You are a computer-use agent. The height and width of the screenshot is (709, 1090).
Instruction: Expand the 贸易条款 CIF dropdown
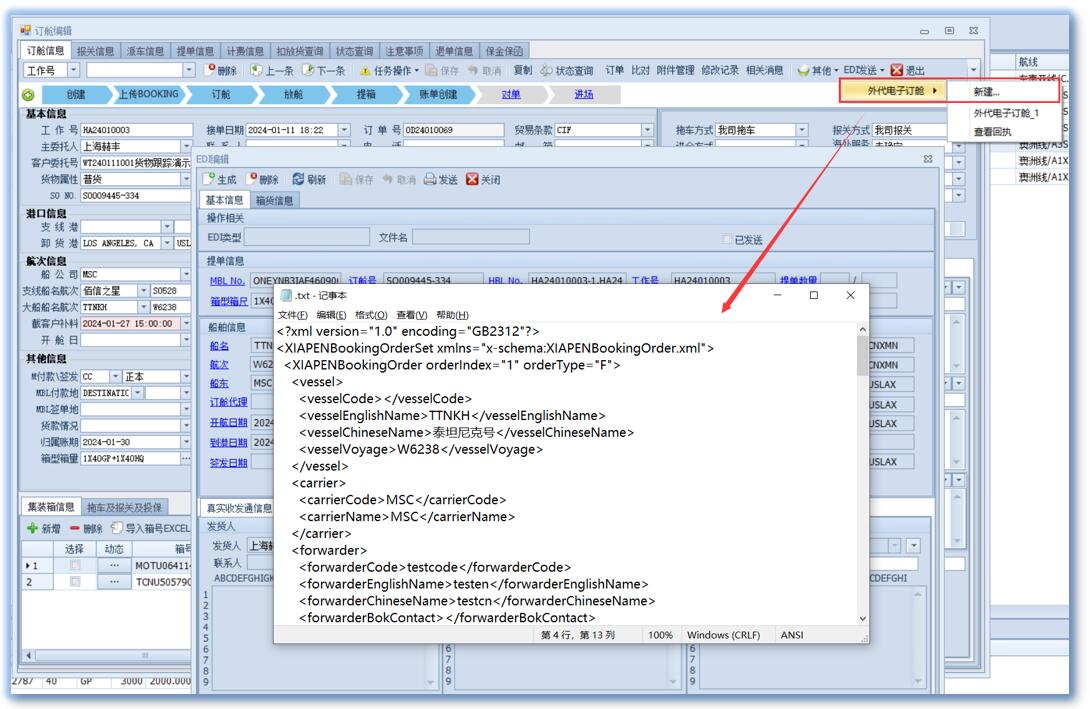pos(648,130)
